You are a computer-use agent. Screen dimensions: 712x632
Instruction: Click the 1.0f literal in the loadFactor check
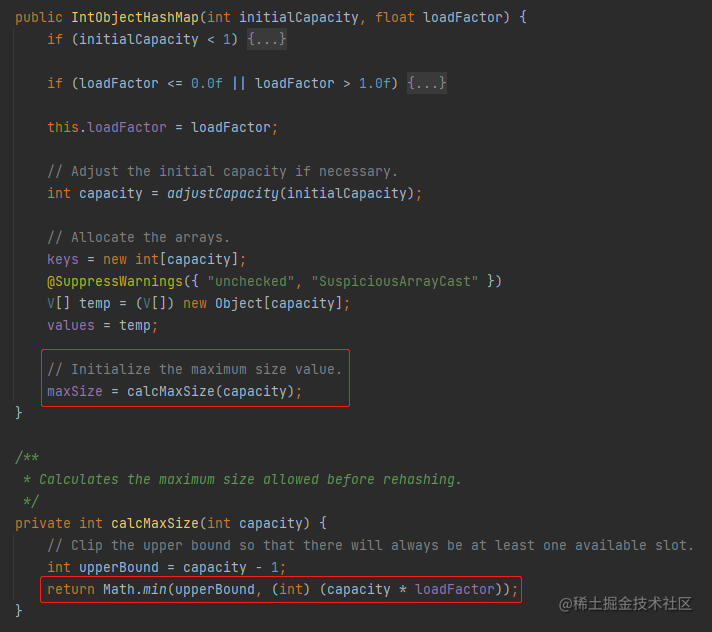375,83
